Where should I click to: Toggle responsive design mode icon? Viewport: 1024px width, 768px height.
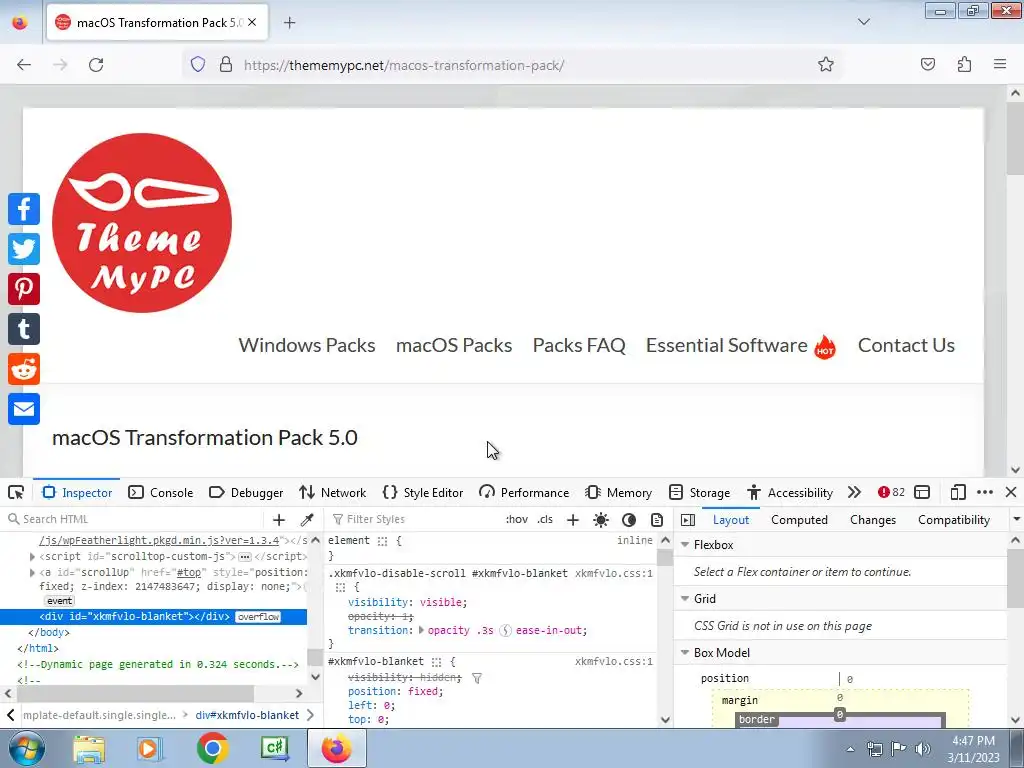[x=957, y=492]
